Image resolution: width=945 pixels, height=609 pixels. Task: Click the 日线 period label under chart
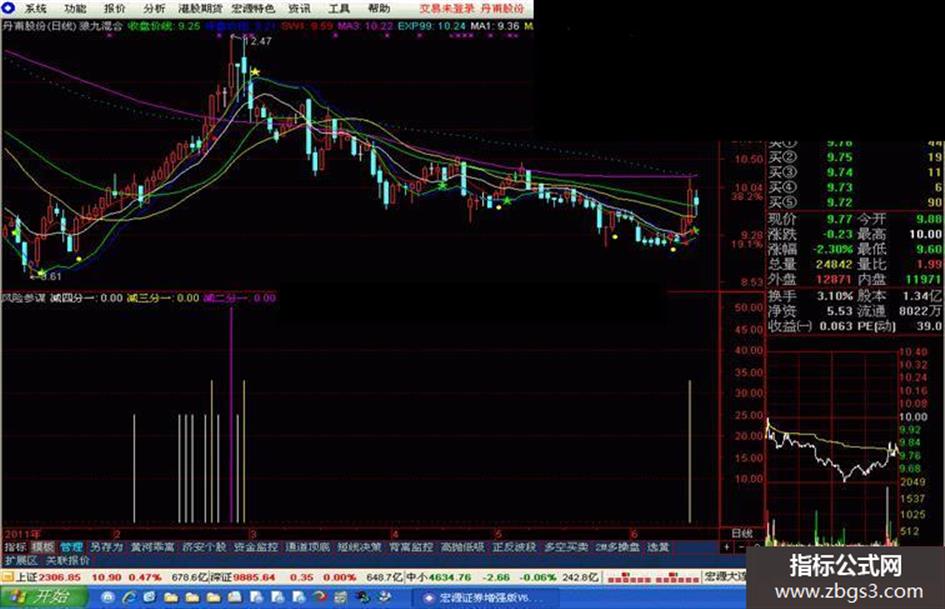742,533
